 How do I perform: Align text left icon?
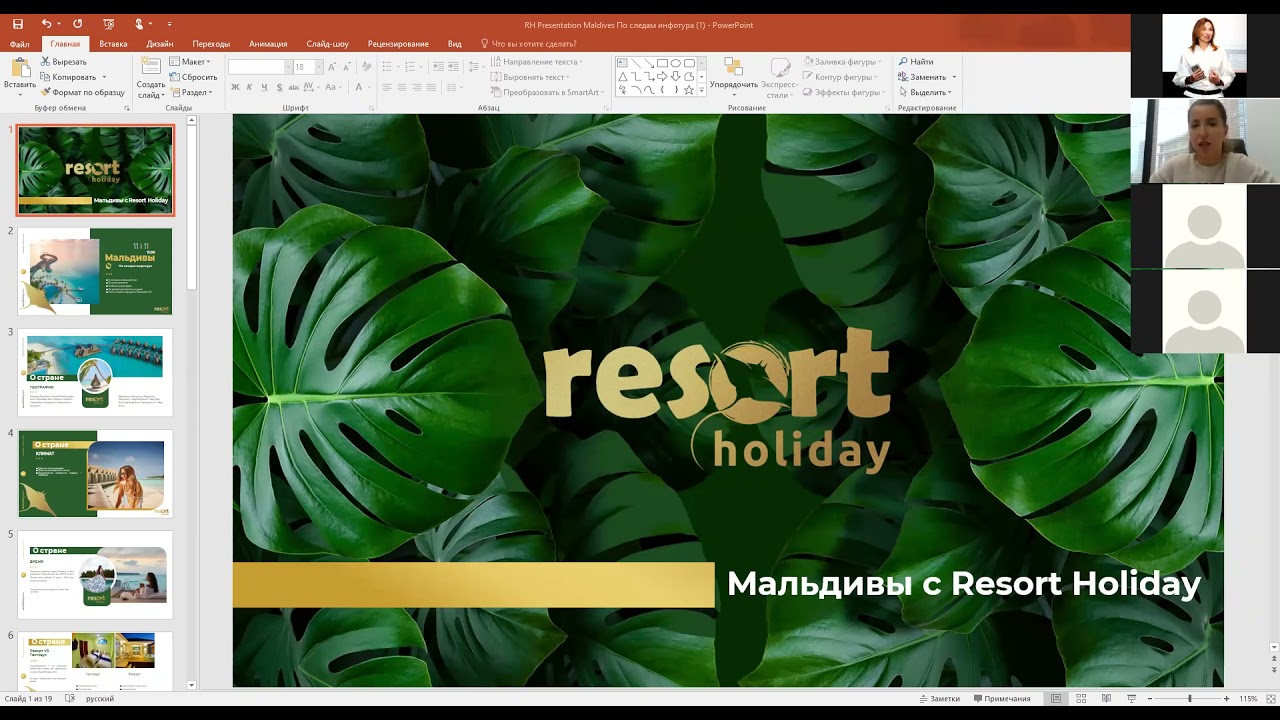tap(387, 88)
